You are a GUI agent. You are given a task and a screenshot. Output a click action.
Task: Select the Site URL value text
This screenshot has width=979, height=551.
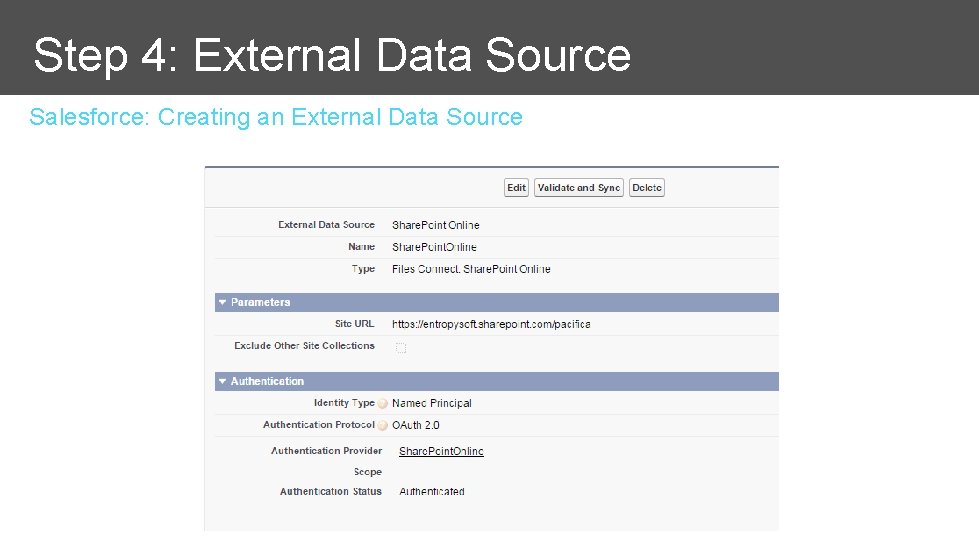pos(491,324)
